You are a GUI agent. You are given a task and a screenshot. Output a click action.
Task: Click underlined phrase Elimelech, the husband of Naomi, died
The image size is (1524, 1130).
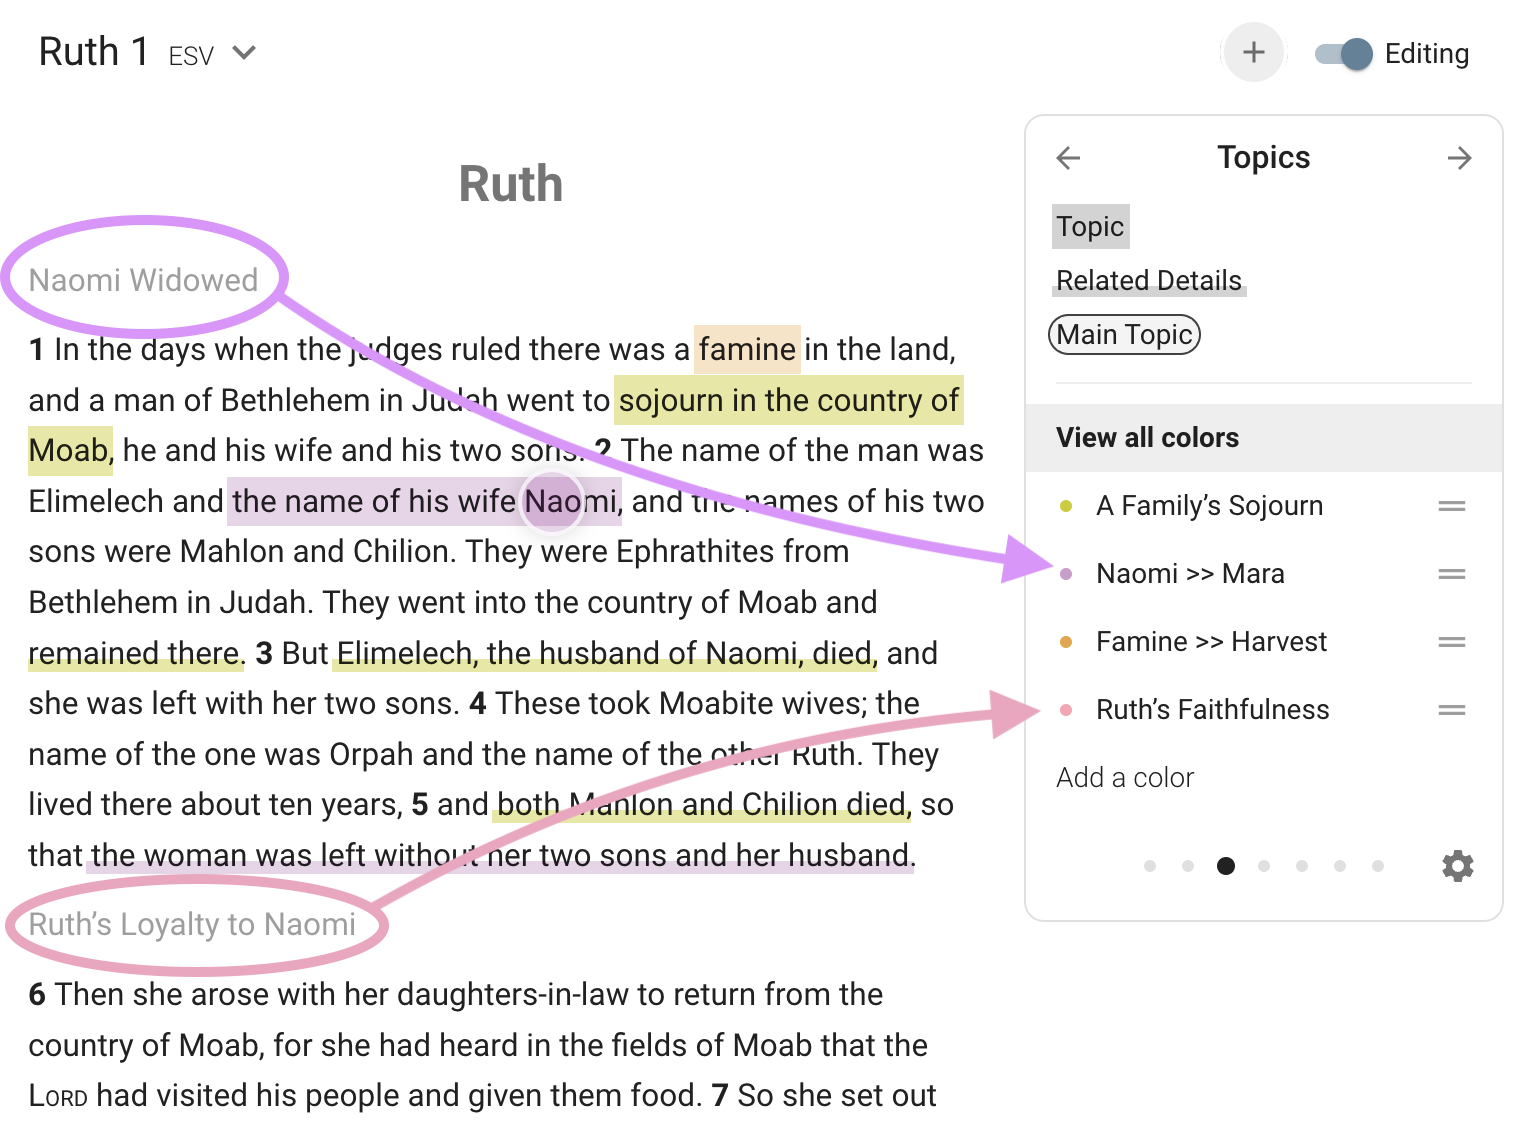coord(605,653)
